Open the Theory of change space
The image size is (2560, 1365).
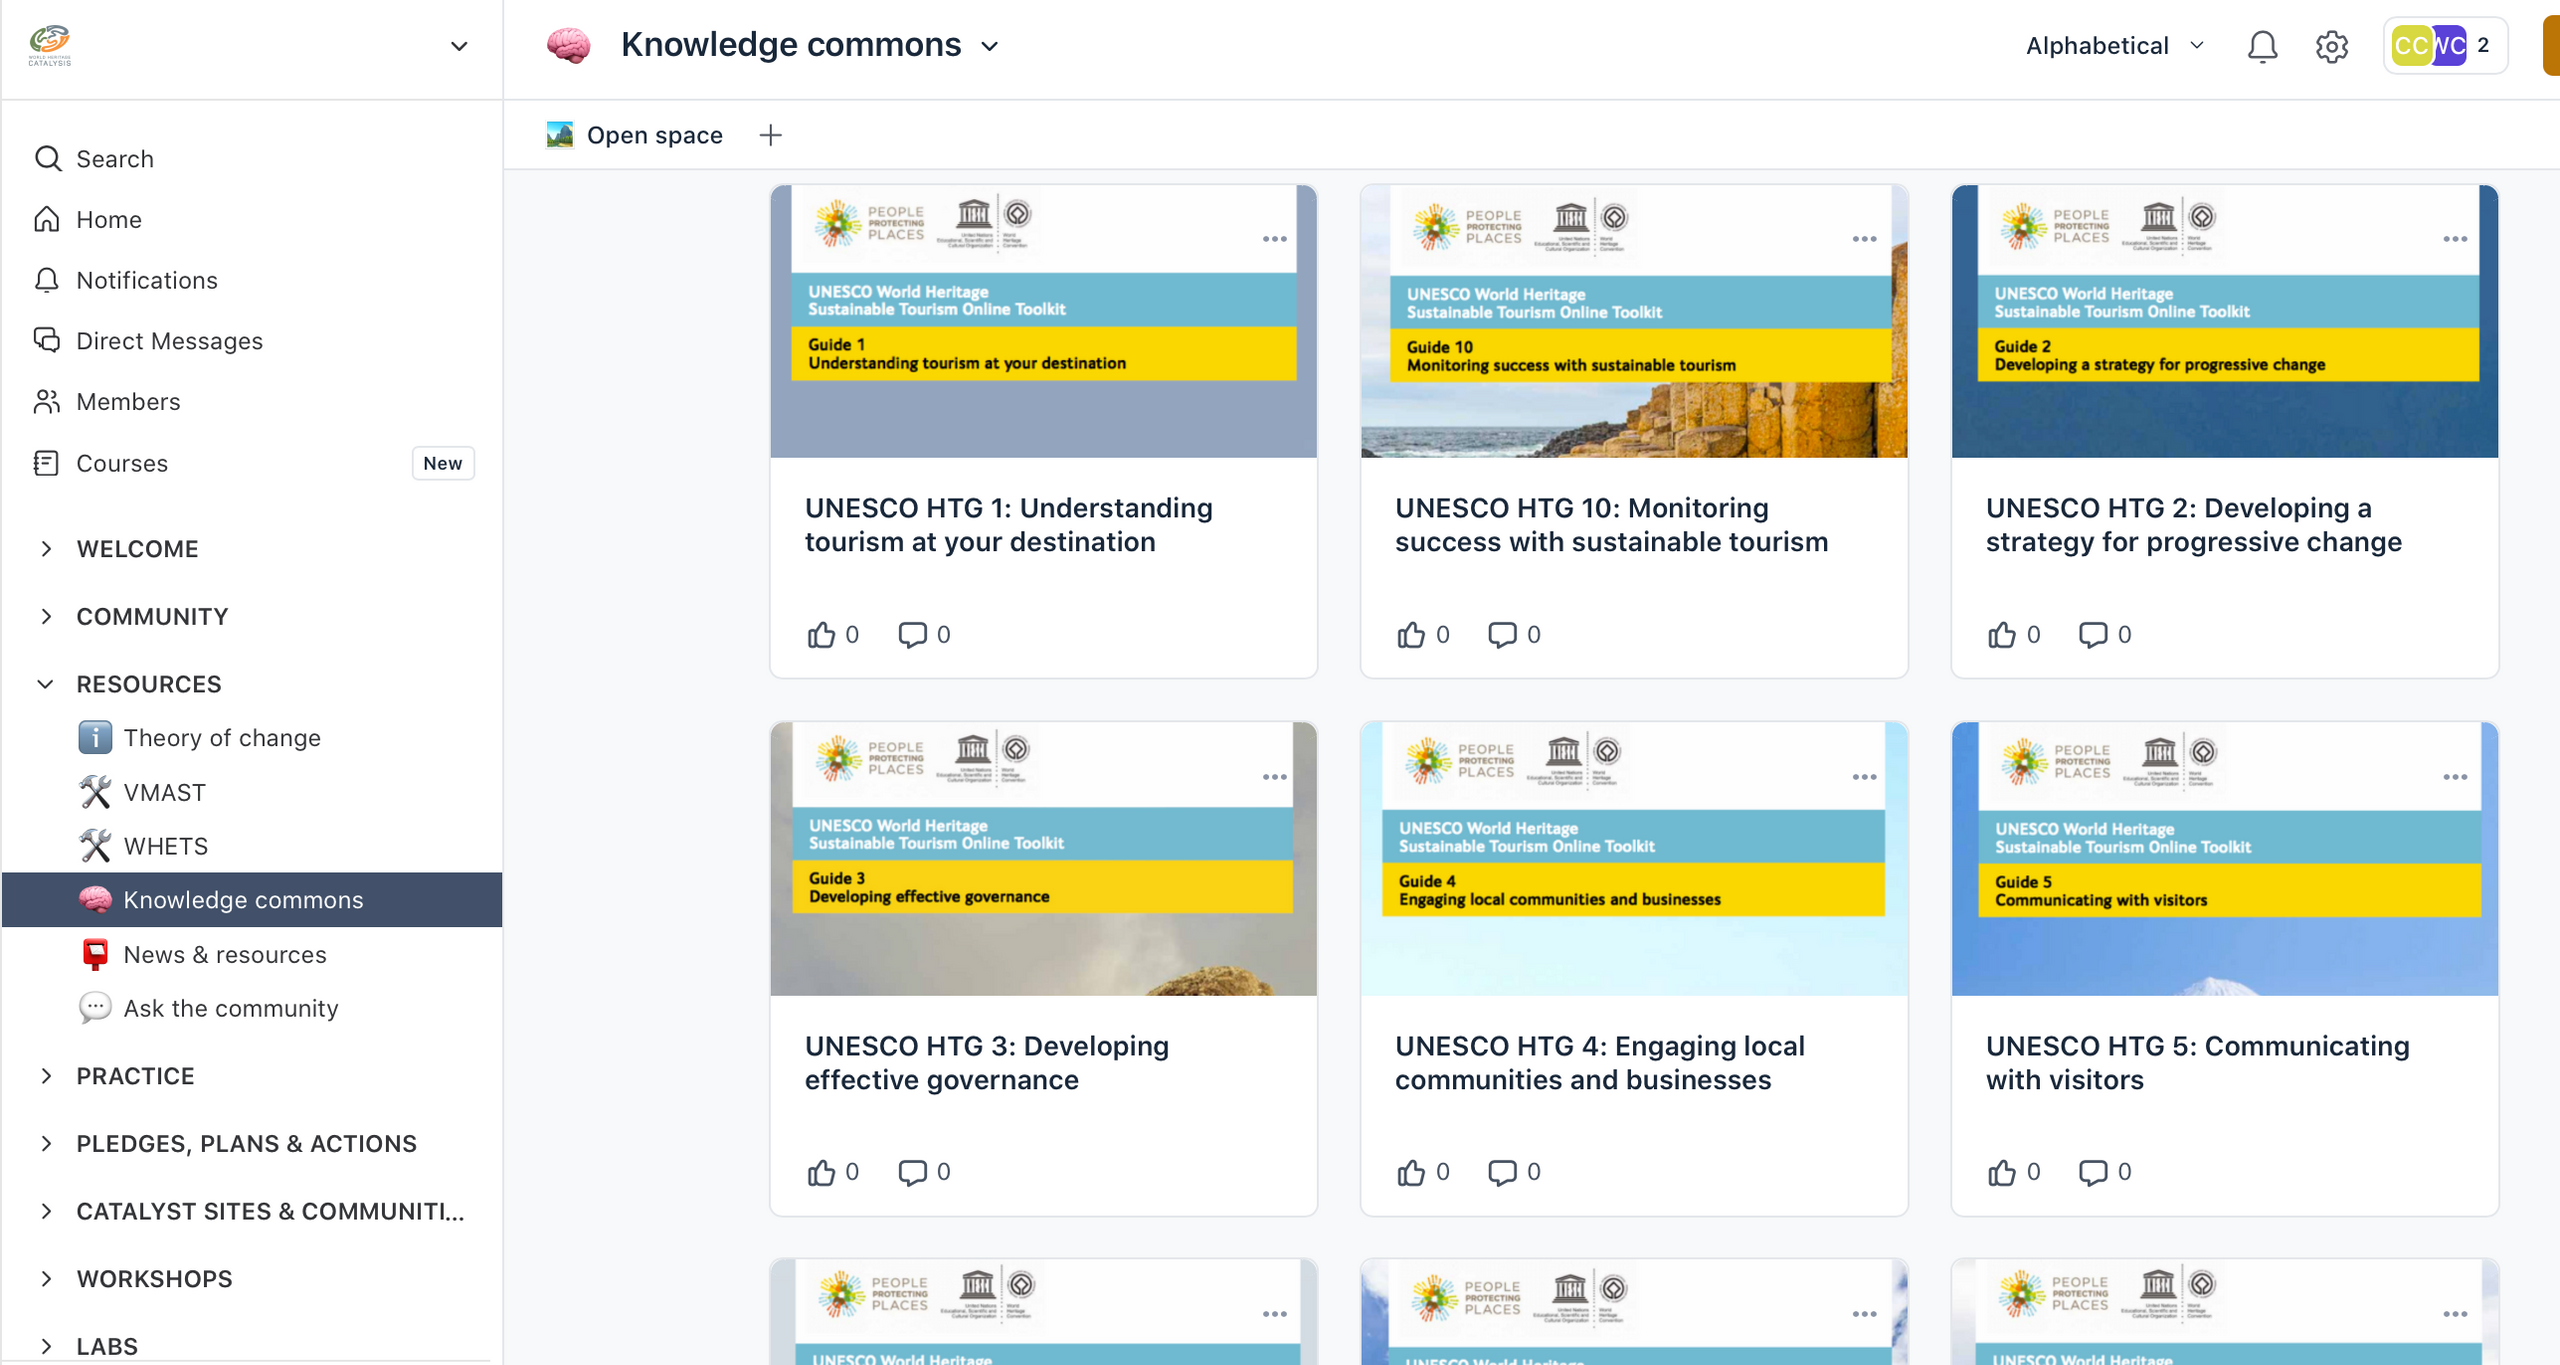click(x=221, y=738)
